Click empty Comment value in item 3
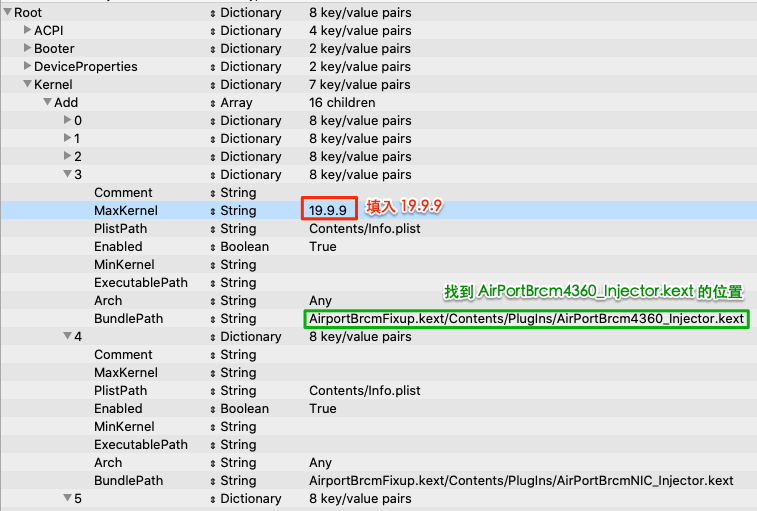 (x=529, y=193)
